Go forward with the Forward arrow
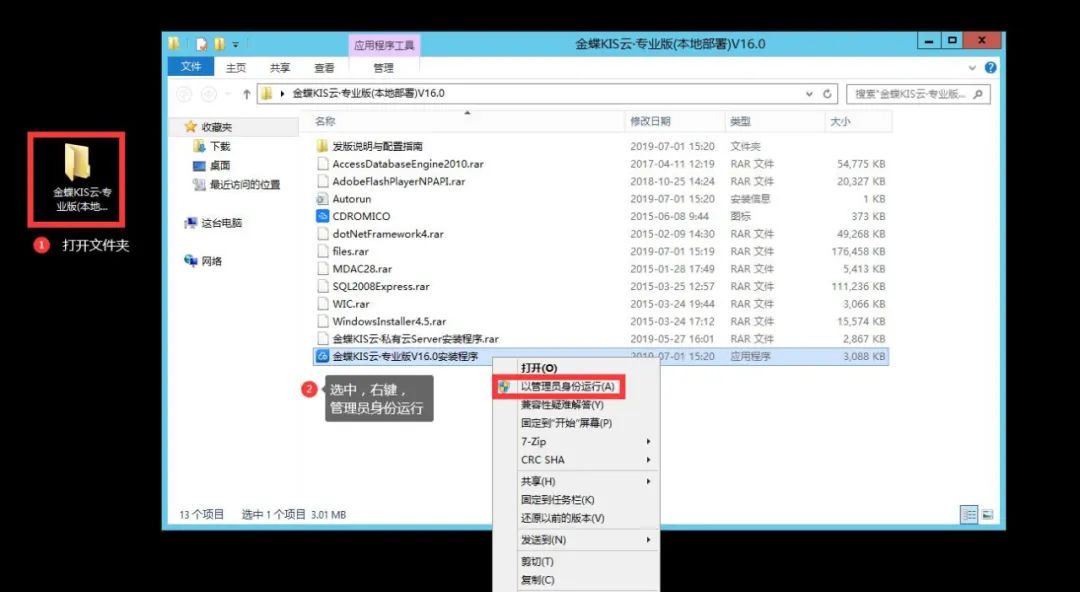The height and width of the screenshot is (592, 1080). tap(209, 94)
